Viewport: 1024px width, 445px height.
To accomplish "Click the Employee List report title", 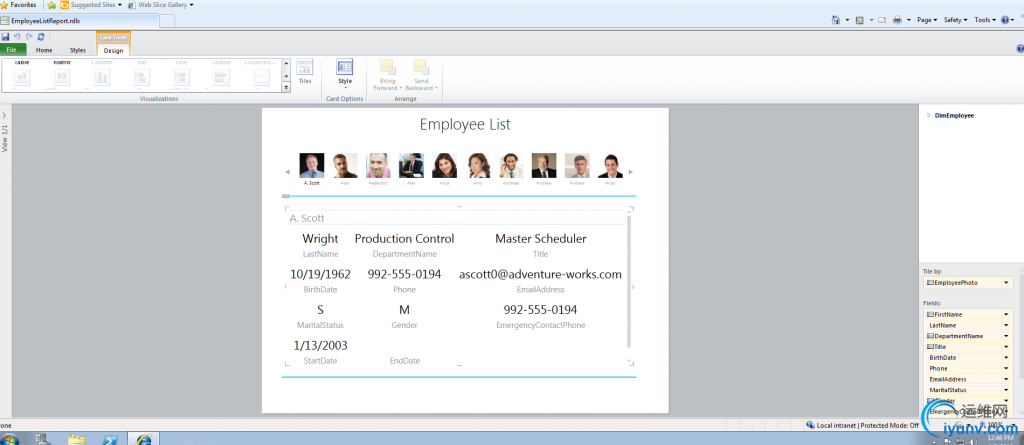I will coord(465,124).
